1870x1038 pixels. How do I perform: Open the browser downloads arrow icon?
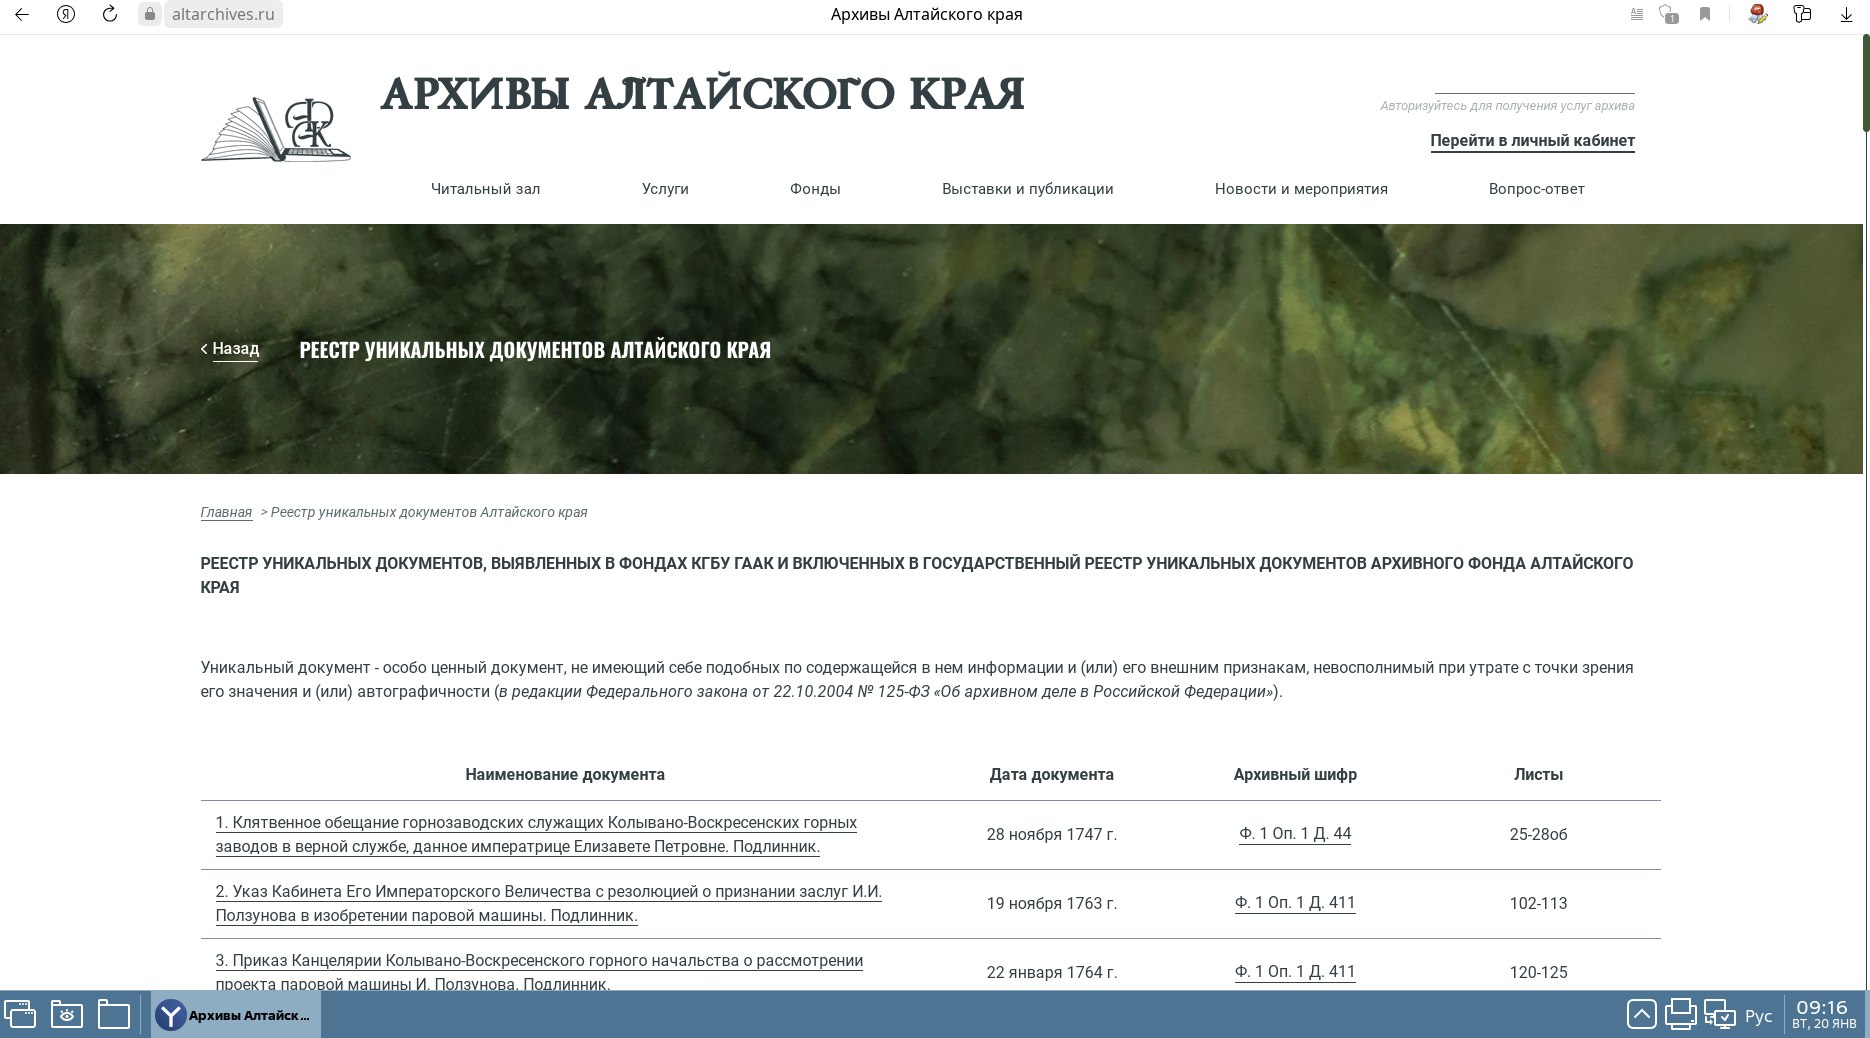1846,14
